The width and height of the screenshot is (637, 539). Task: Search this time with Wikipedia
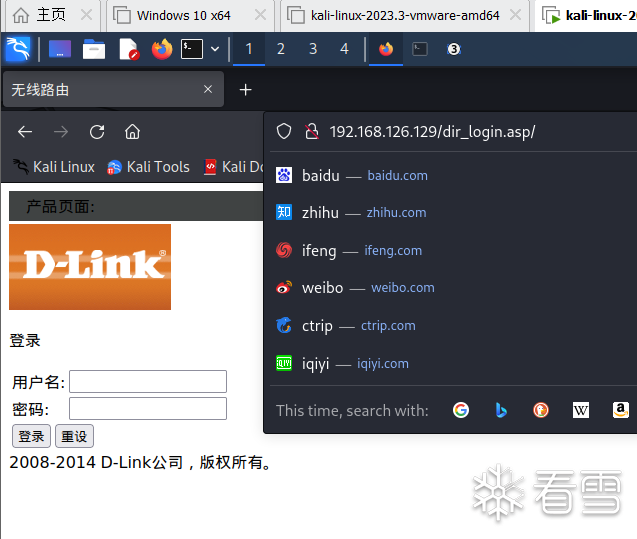tap(581, 410)
